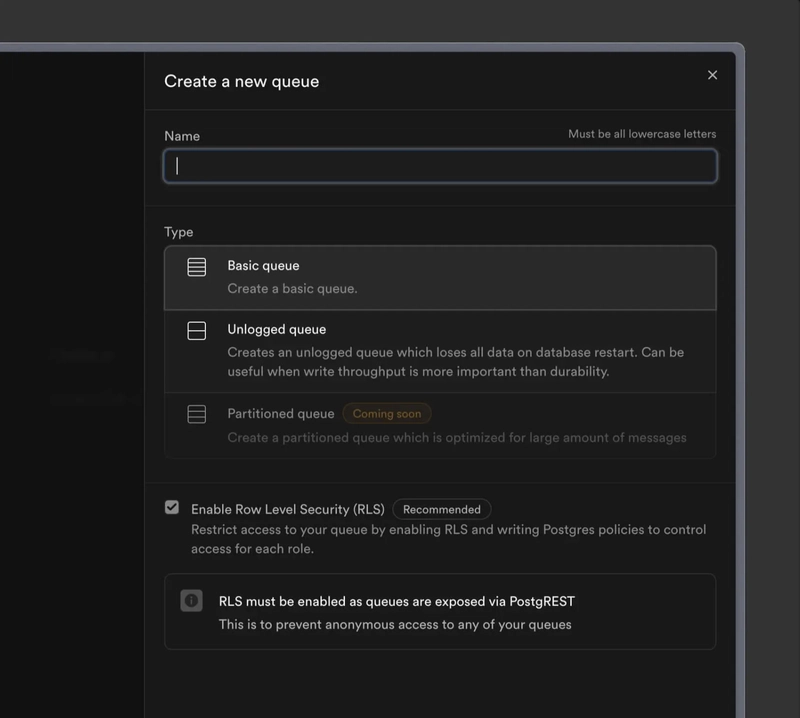The width and height of the screenshot is (800, 718).
Task: Click the info icon in RLS notice
Action: (x=191, y=601)
